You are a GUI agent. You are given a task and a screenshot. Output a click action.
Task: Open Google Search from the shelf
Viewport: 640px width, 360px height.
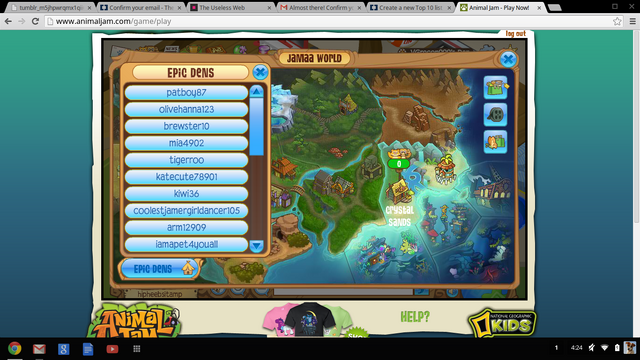coord(63,349)
